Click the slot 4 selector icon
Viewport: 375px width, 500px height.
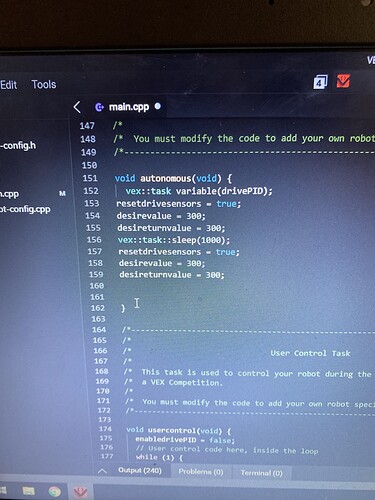(320, 82)
